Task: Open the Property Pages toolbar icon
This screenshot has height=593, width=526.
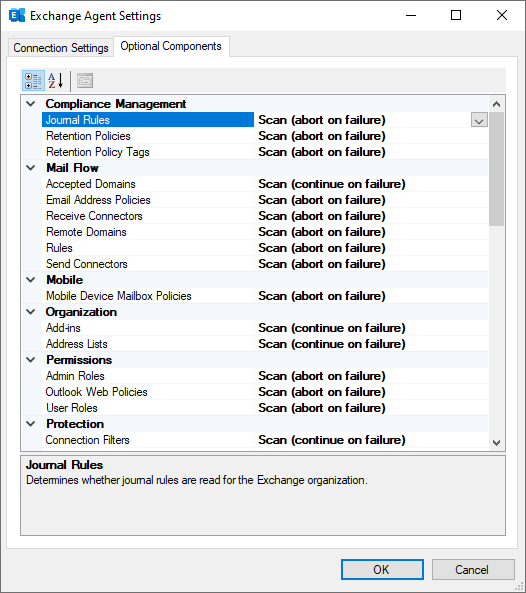Action: pyautogui.click(x=85, y=81)
